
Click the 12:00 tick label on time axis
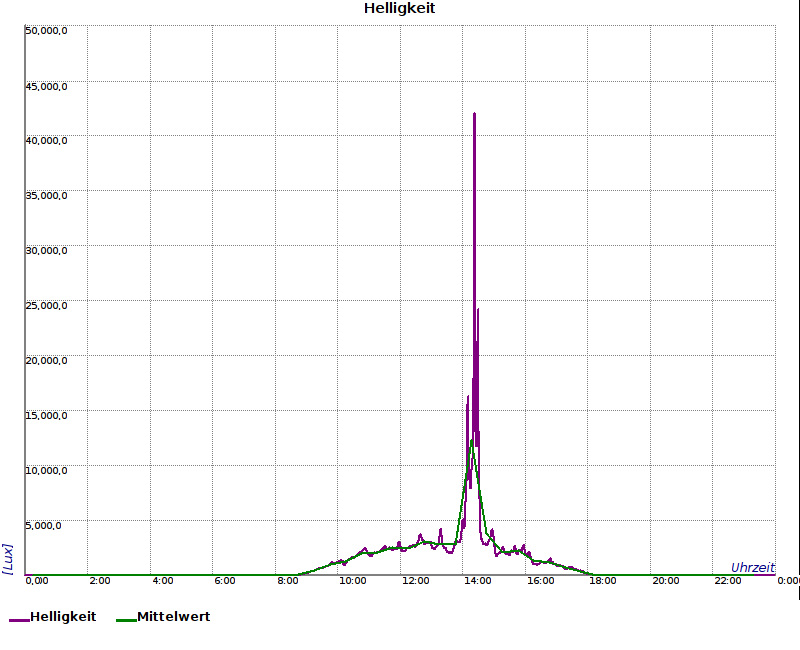point(415,581)
